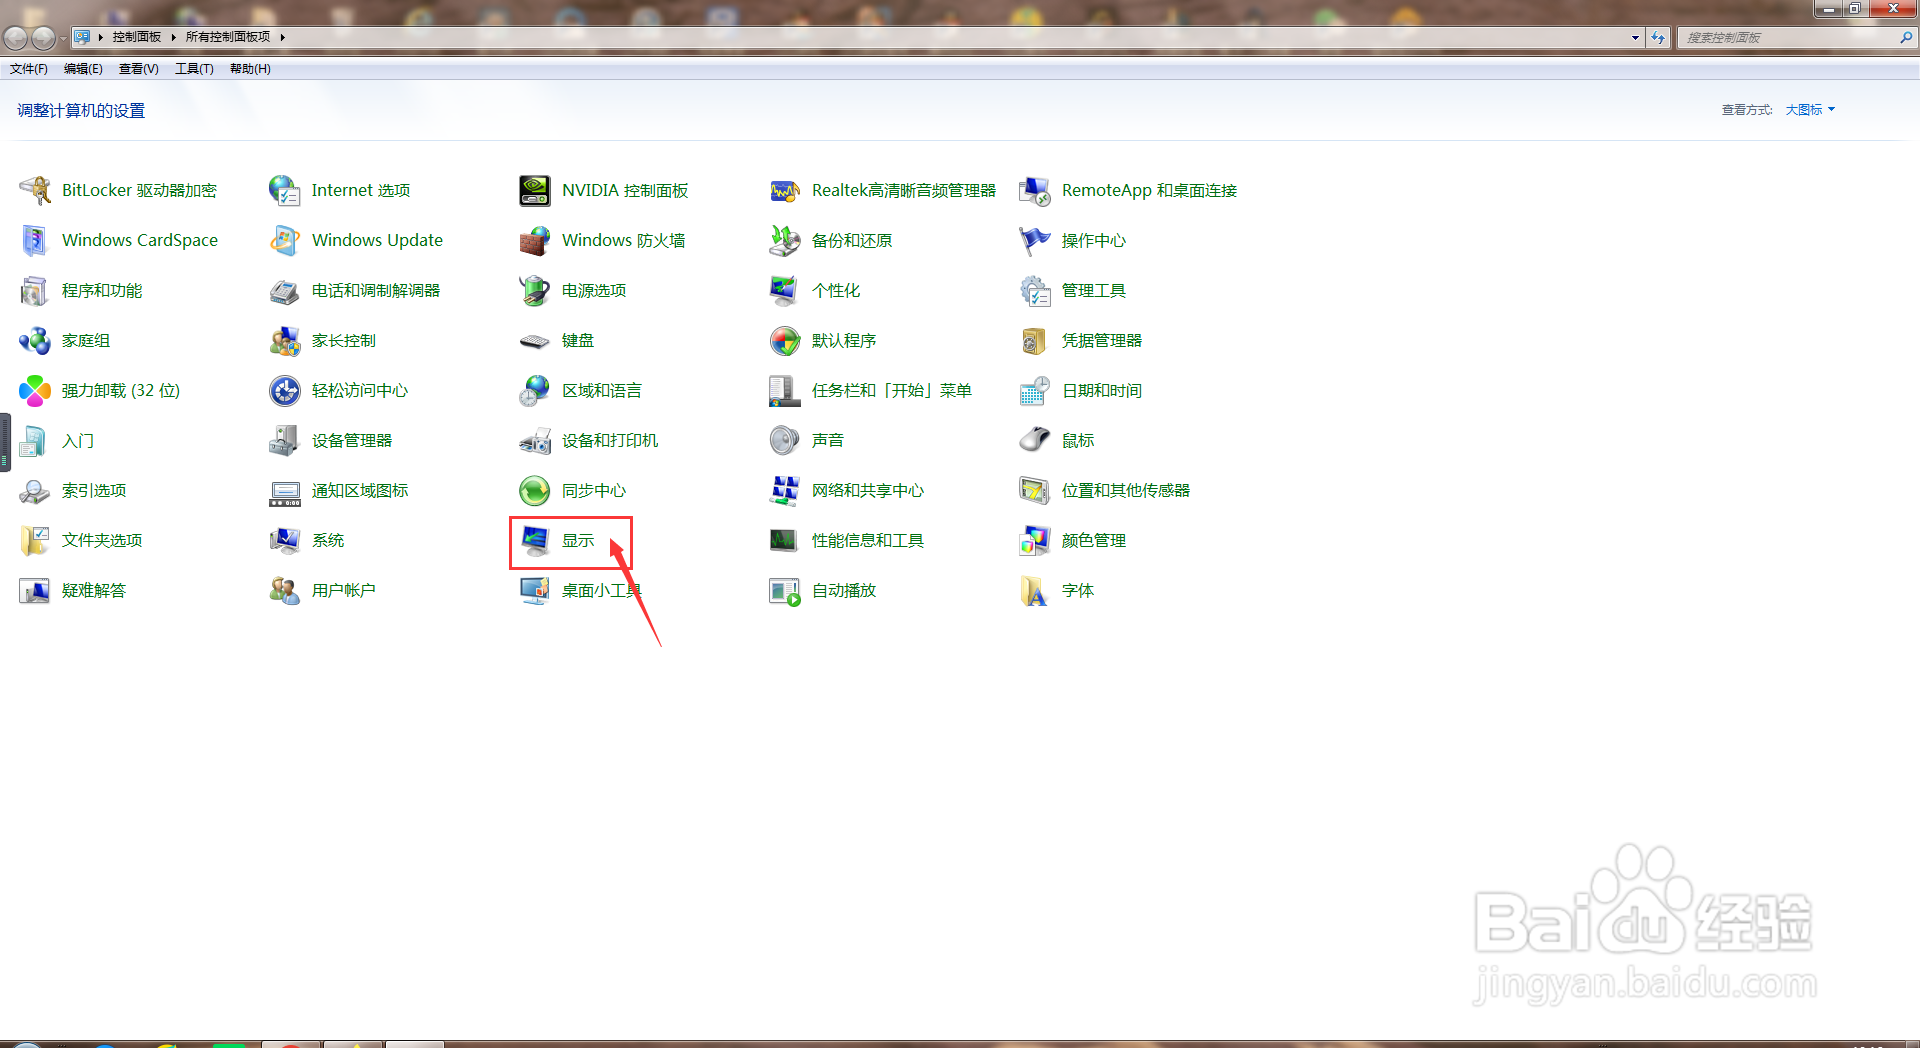Image resolution: width=1920 pixels, height=1048 pixels.
Task: Open 桌面小工具 link
Action: (x=601, y=590)
